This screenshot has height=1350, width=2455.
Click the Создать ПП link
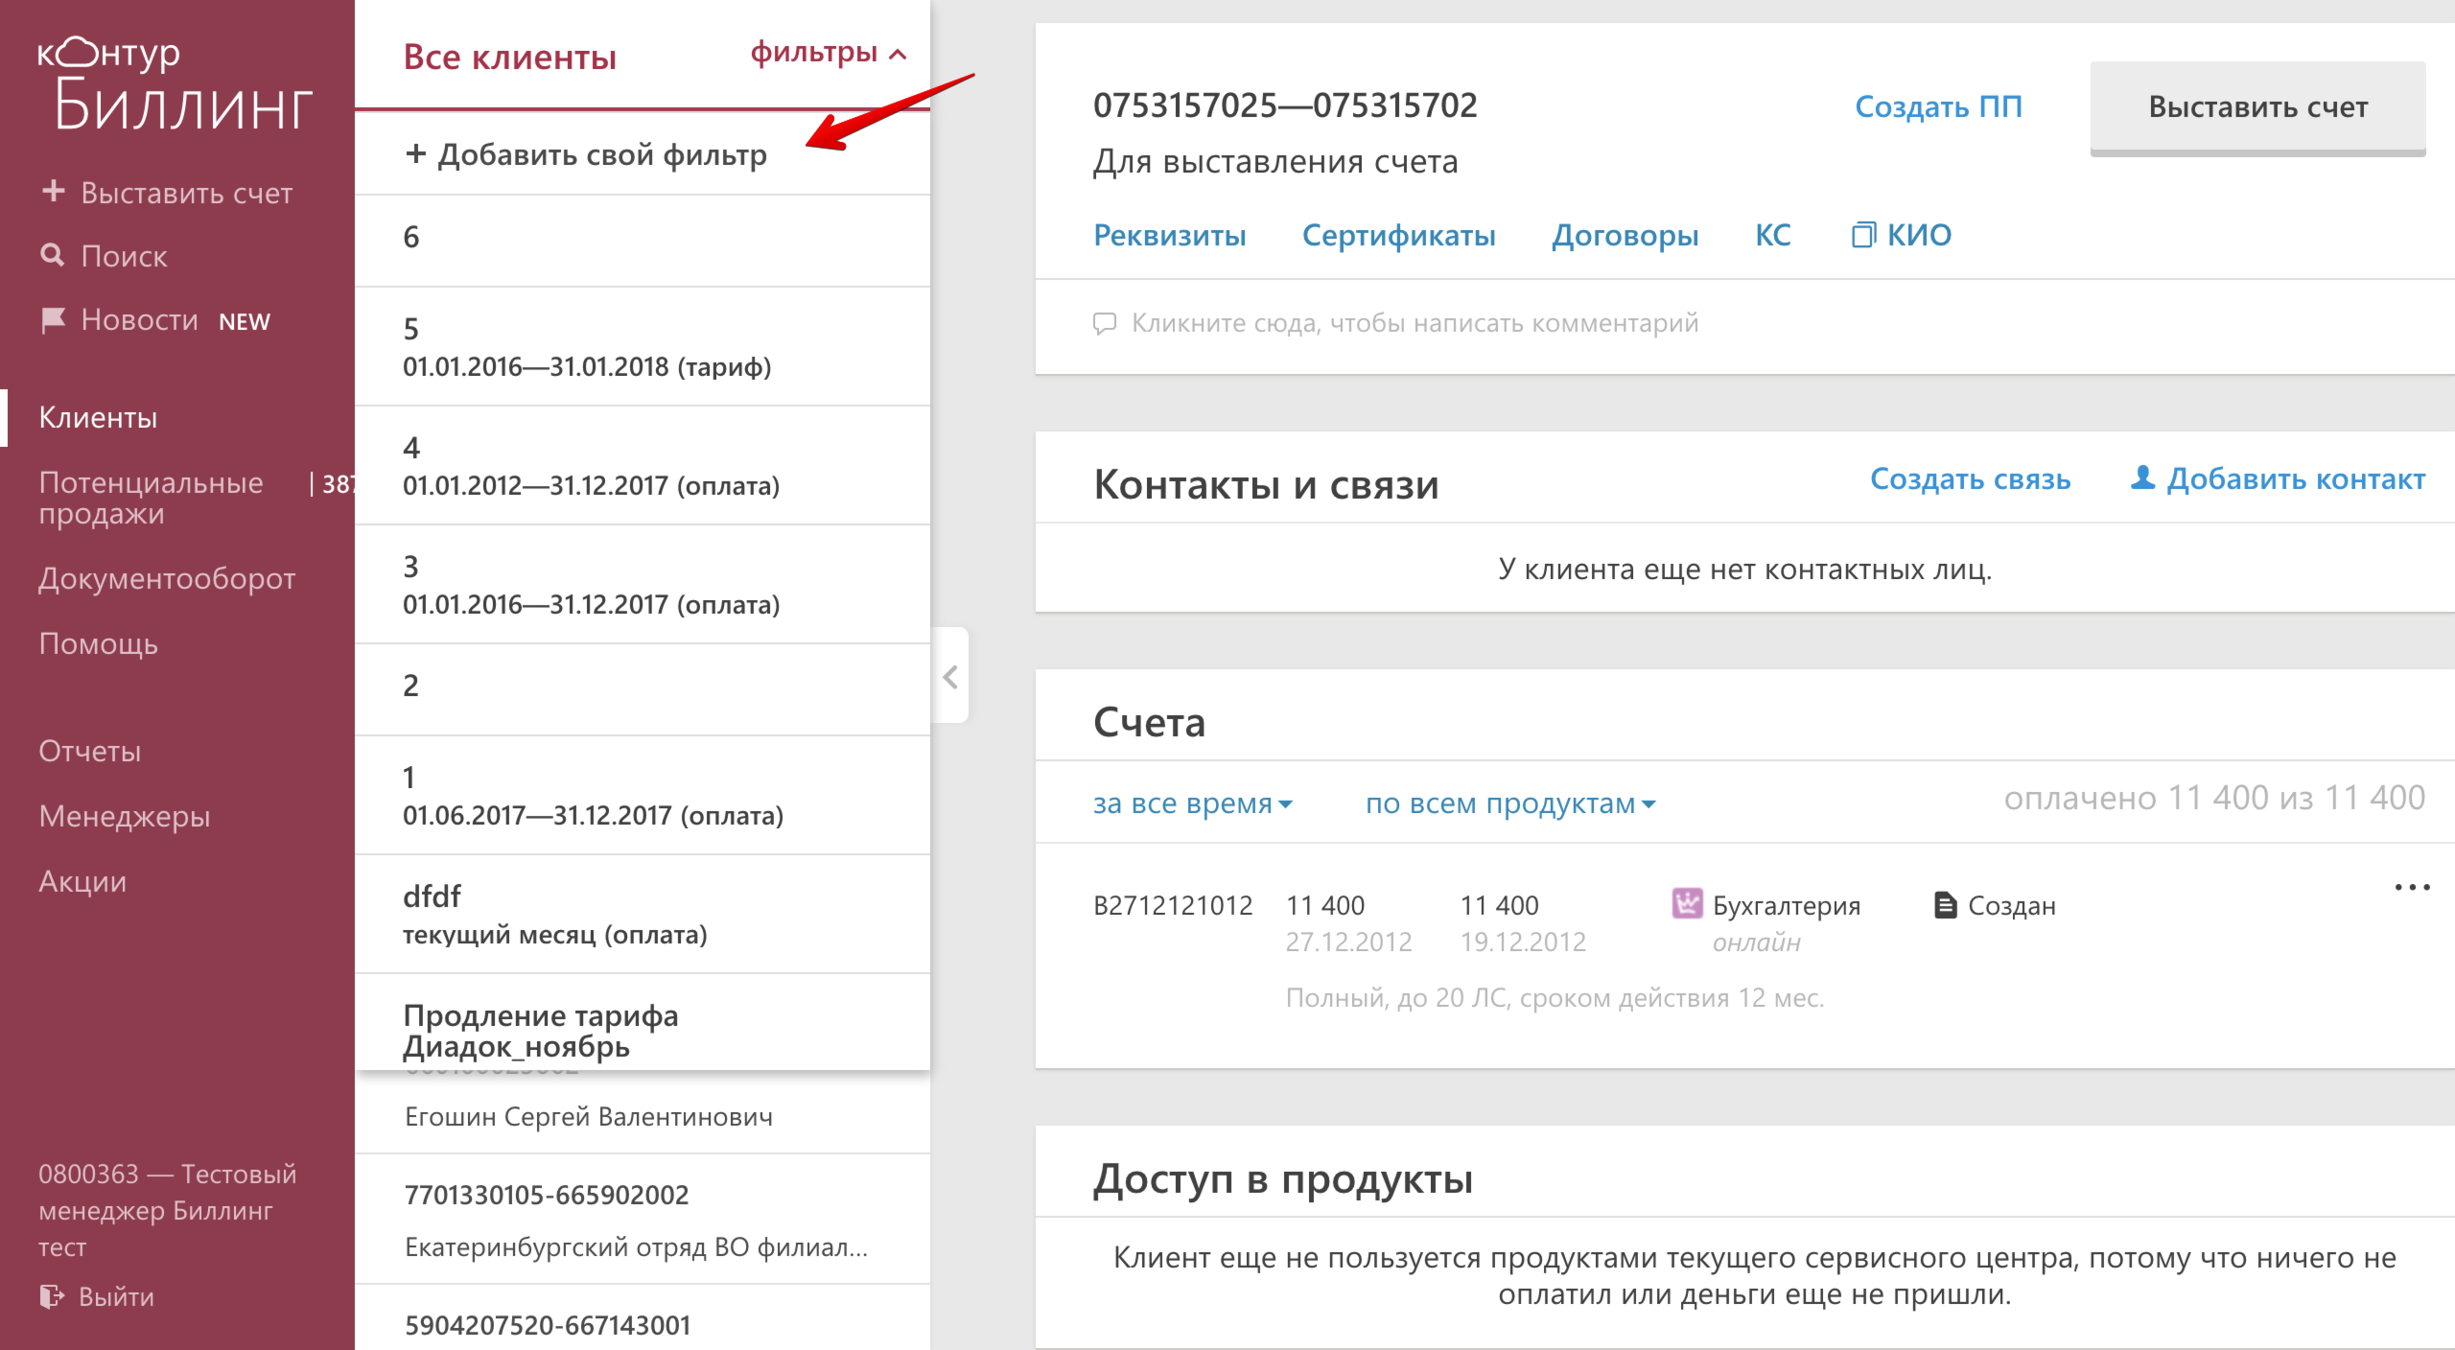[x=1937, y=106]
